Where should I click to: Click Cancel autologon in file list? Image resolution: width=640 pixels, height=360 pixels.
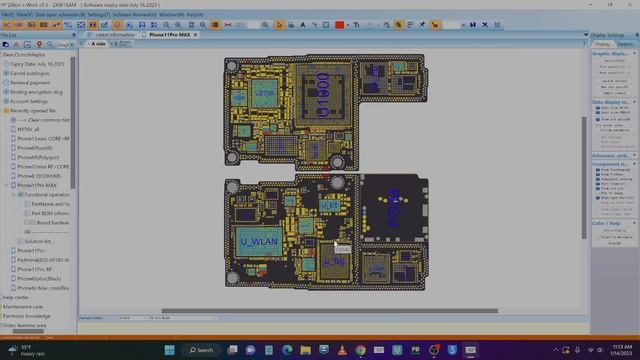click(x=30, y=73)
